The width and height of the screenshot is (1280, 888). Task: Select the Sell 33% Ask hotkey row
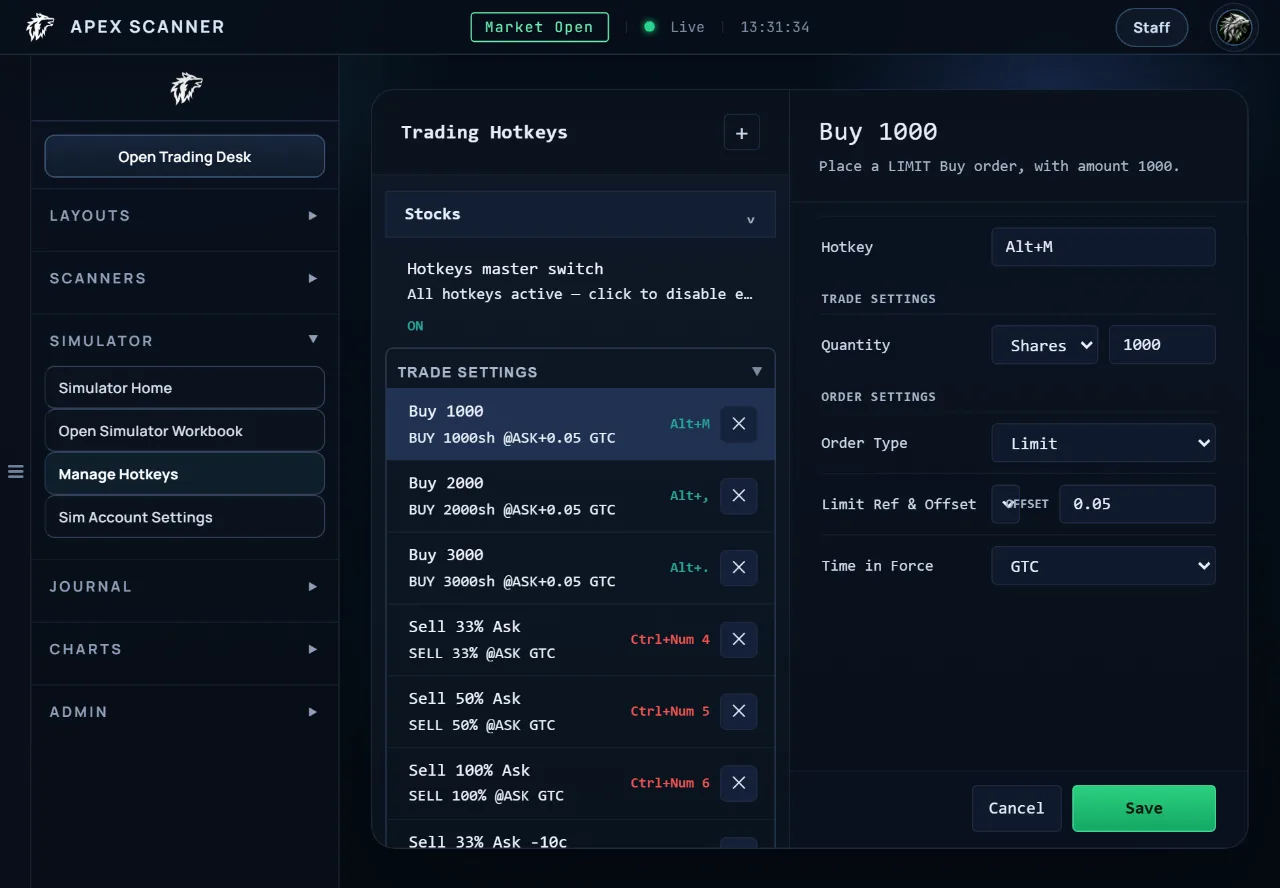580,640
